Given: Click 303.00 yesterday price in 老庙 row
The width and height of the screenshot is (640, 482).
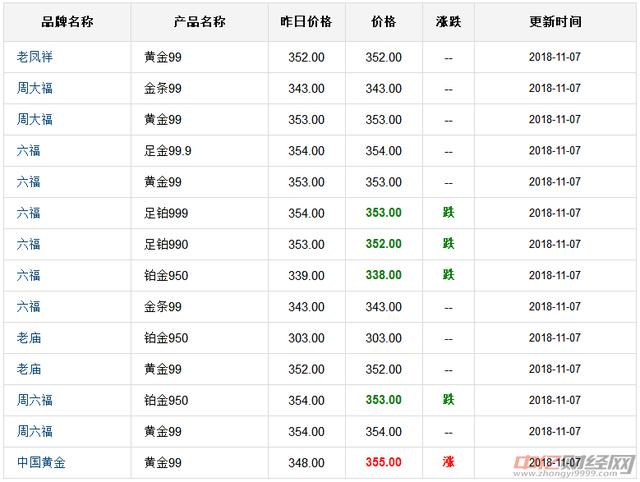Looking at the screenshot, I should (307, 338).
